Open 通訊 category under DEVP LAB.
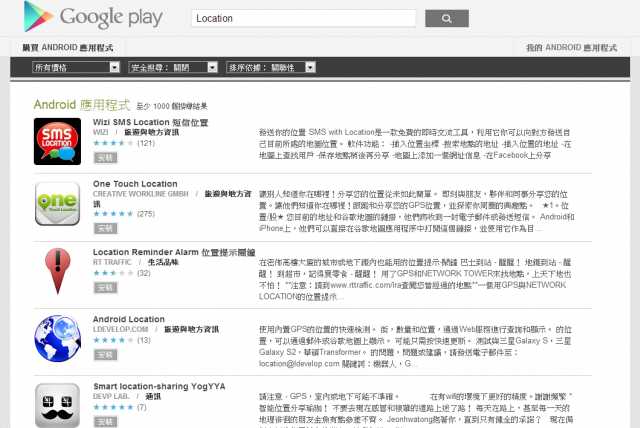 coord(153,396)
